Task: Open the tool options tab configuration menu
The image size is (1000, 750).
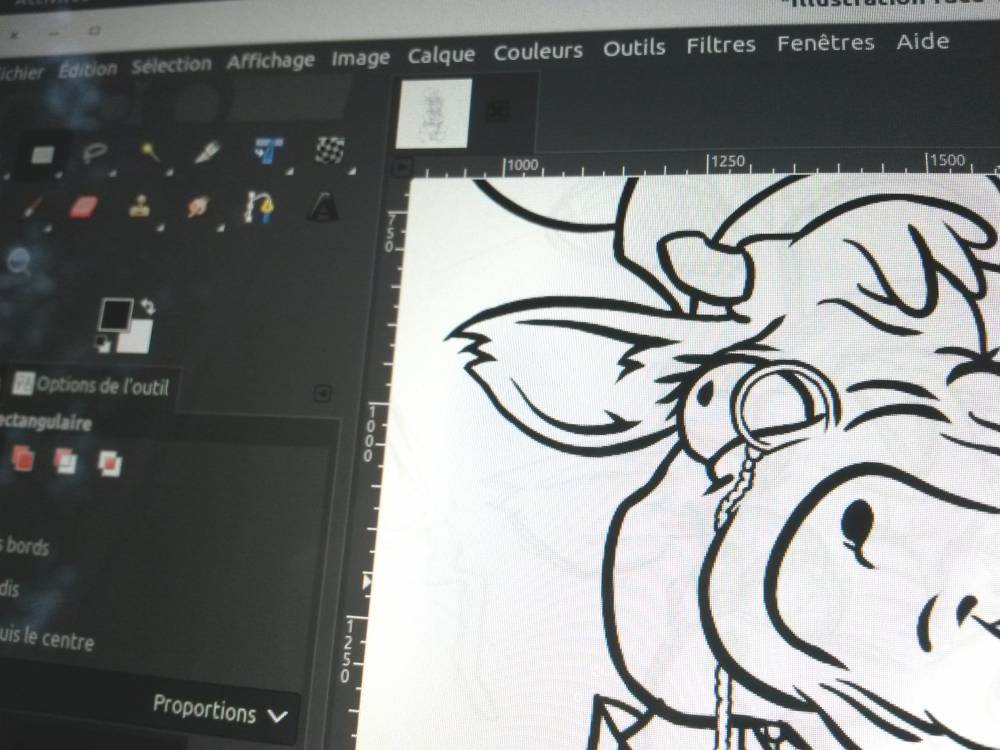Action: tap(322, 393)
